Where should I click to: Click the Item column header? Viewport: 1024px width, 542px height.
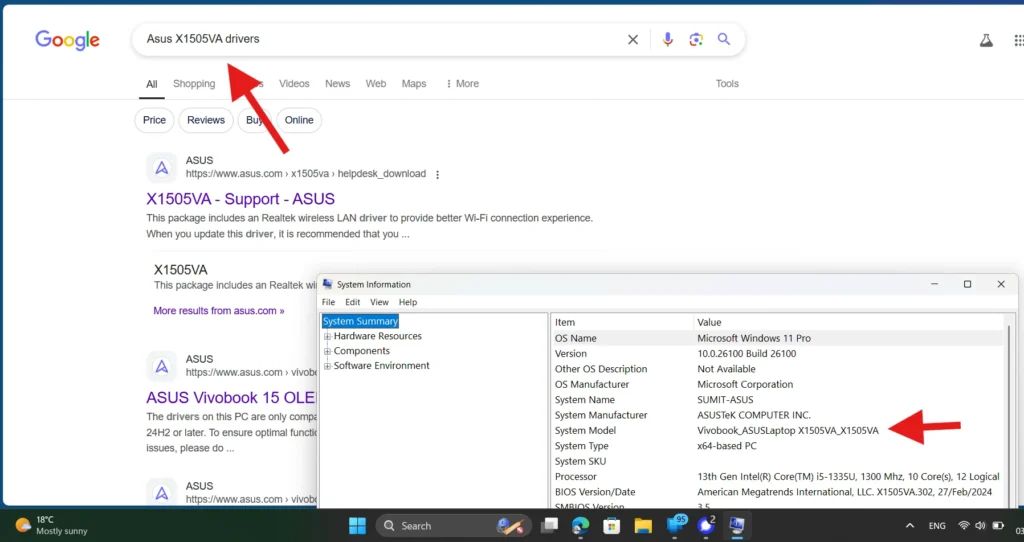(x=622, y=322)
